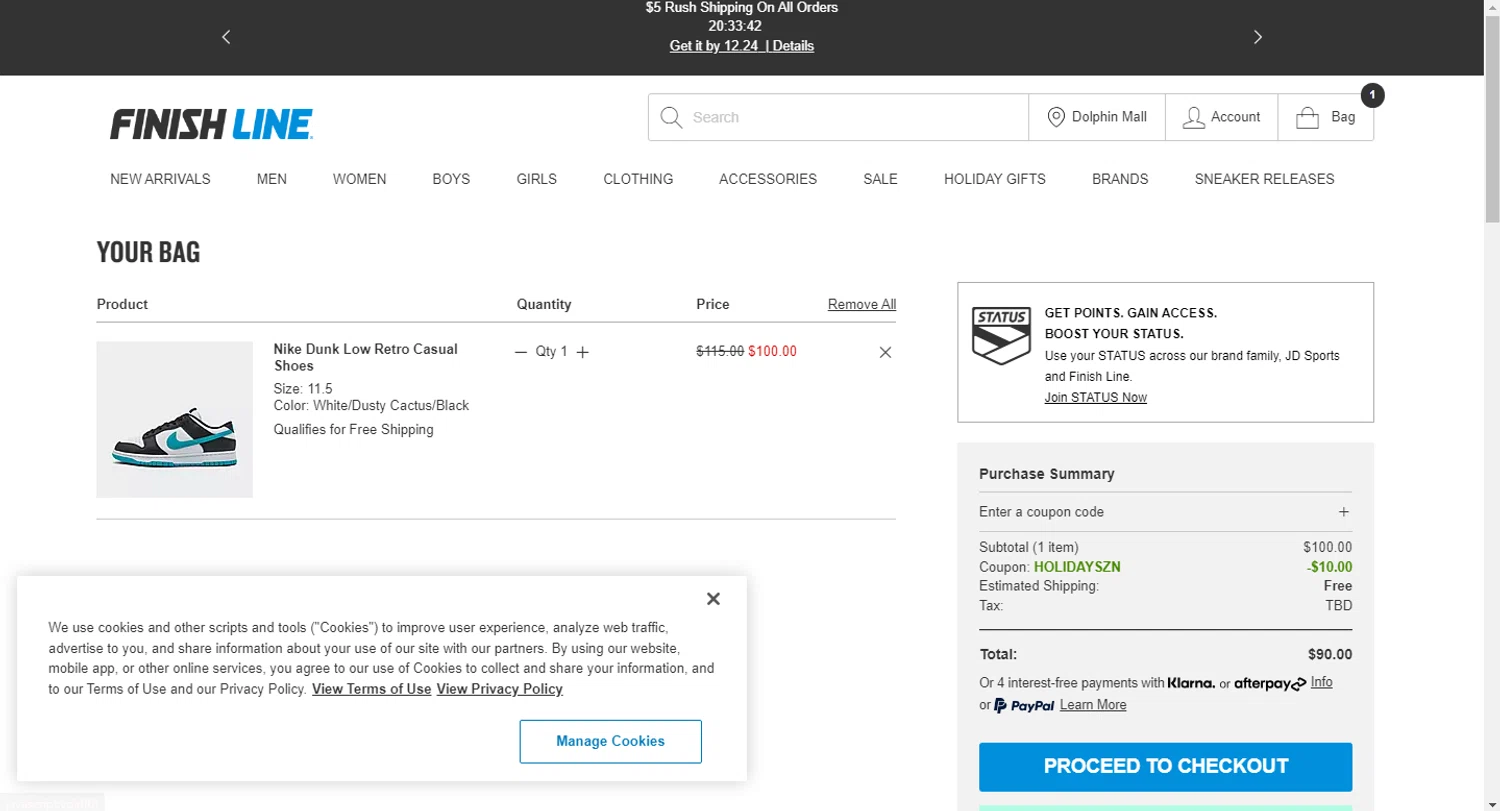
Task: Click the Size: 11.5 text
Action: point(303,388)
